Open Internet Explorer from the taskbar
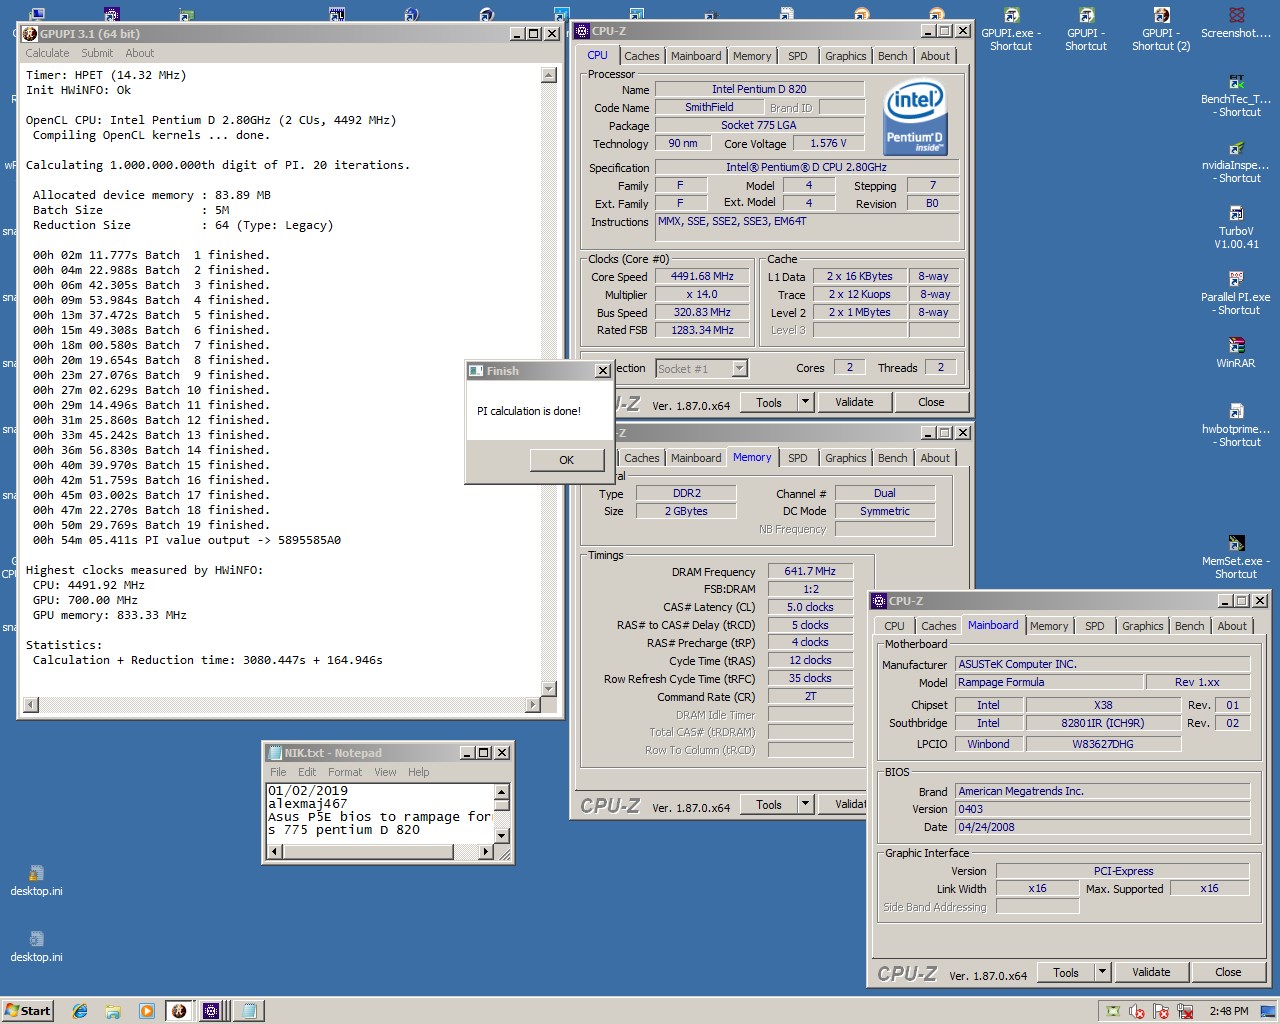The height and width of the screenshot is (1024, 1280). 80,1011
